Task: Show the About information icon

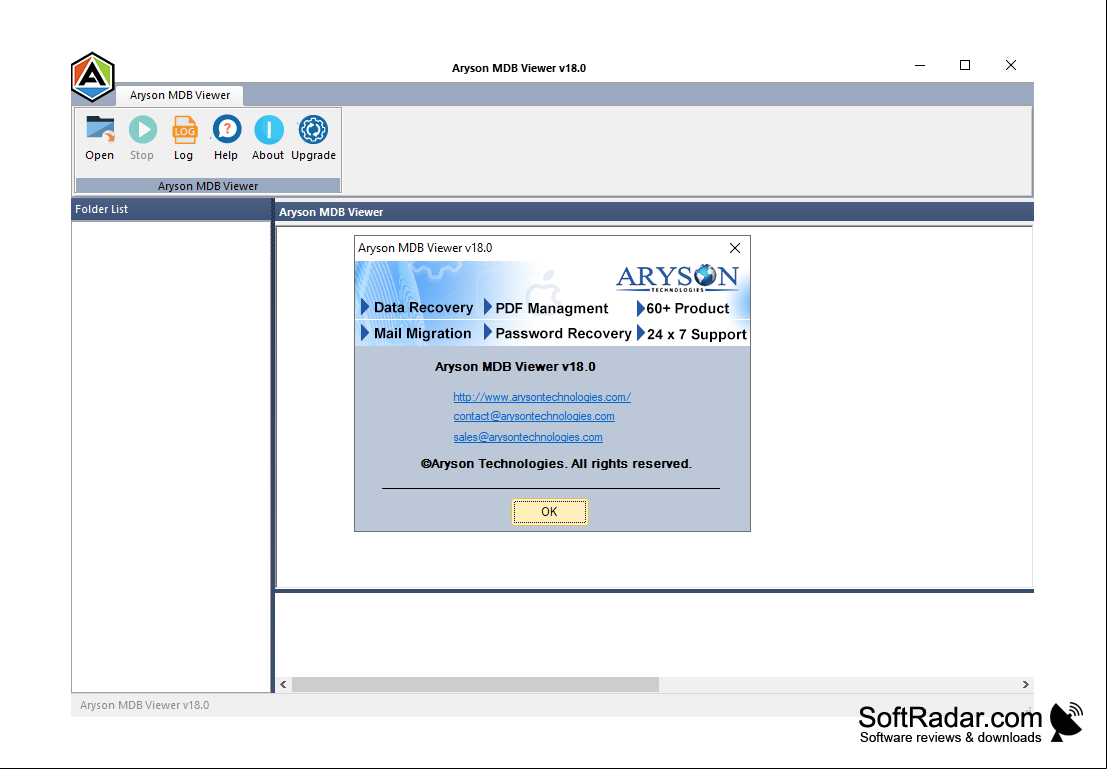Action: (x=269, y=130)
